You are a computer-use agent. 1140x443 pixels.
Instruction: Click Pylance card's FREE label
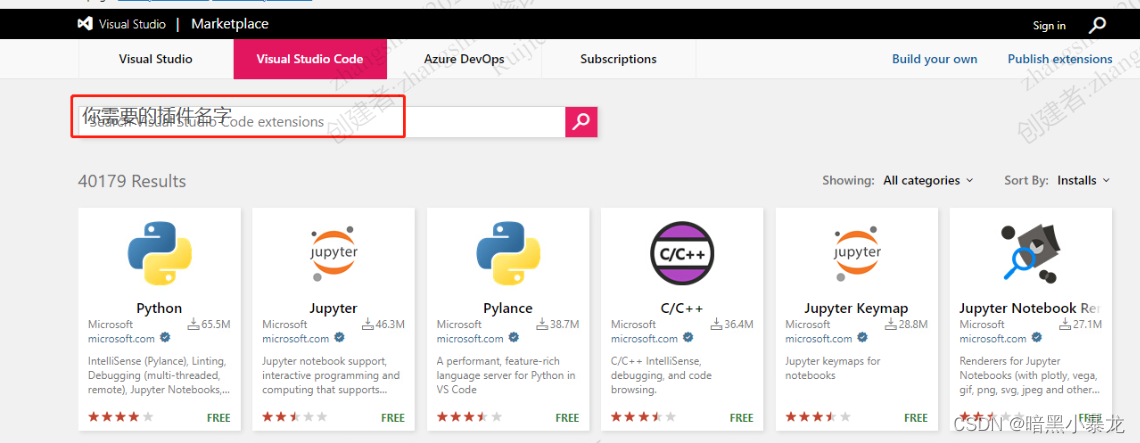coord(568,418)
